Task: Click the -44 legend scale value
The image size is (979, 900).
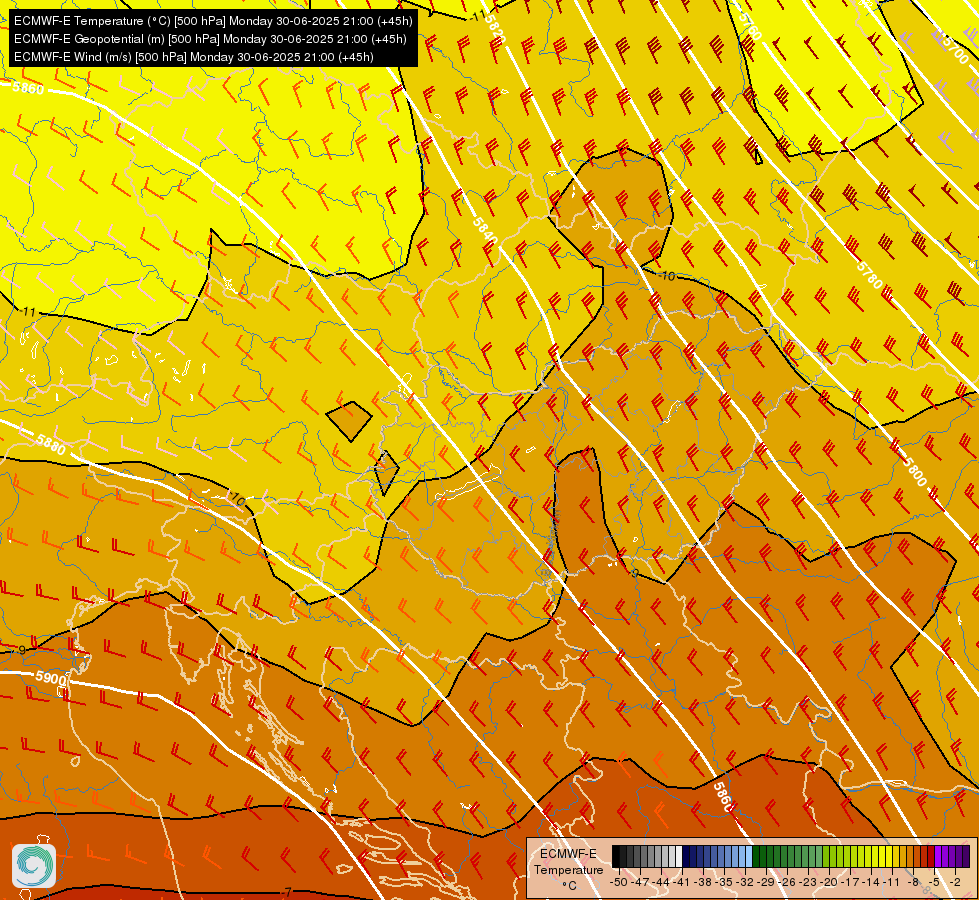Action: pyautogui.click(x=661, y=882)
